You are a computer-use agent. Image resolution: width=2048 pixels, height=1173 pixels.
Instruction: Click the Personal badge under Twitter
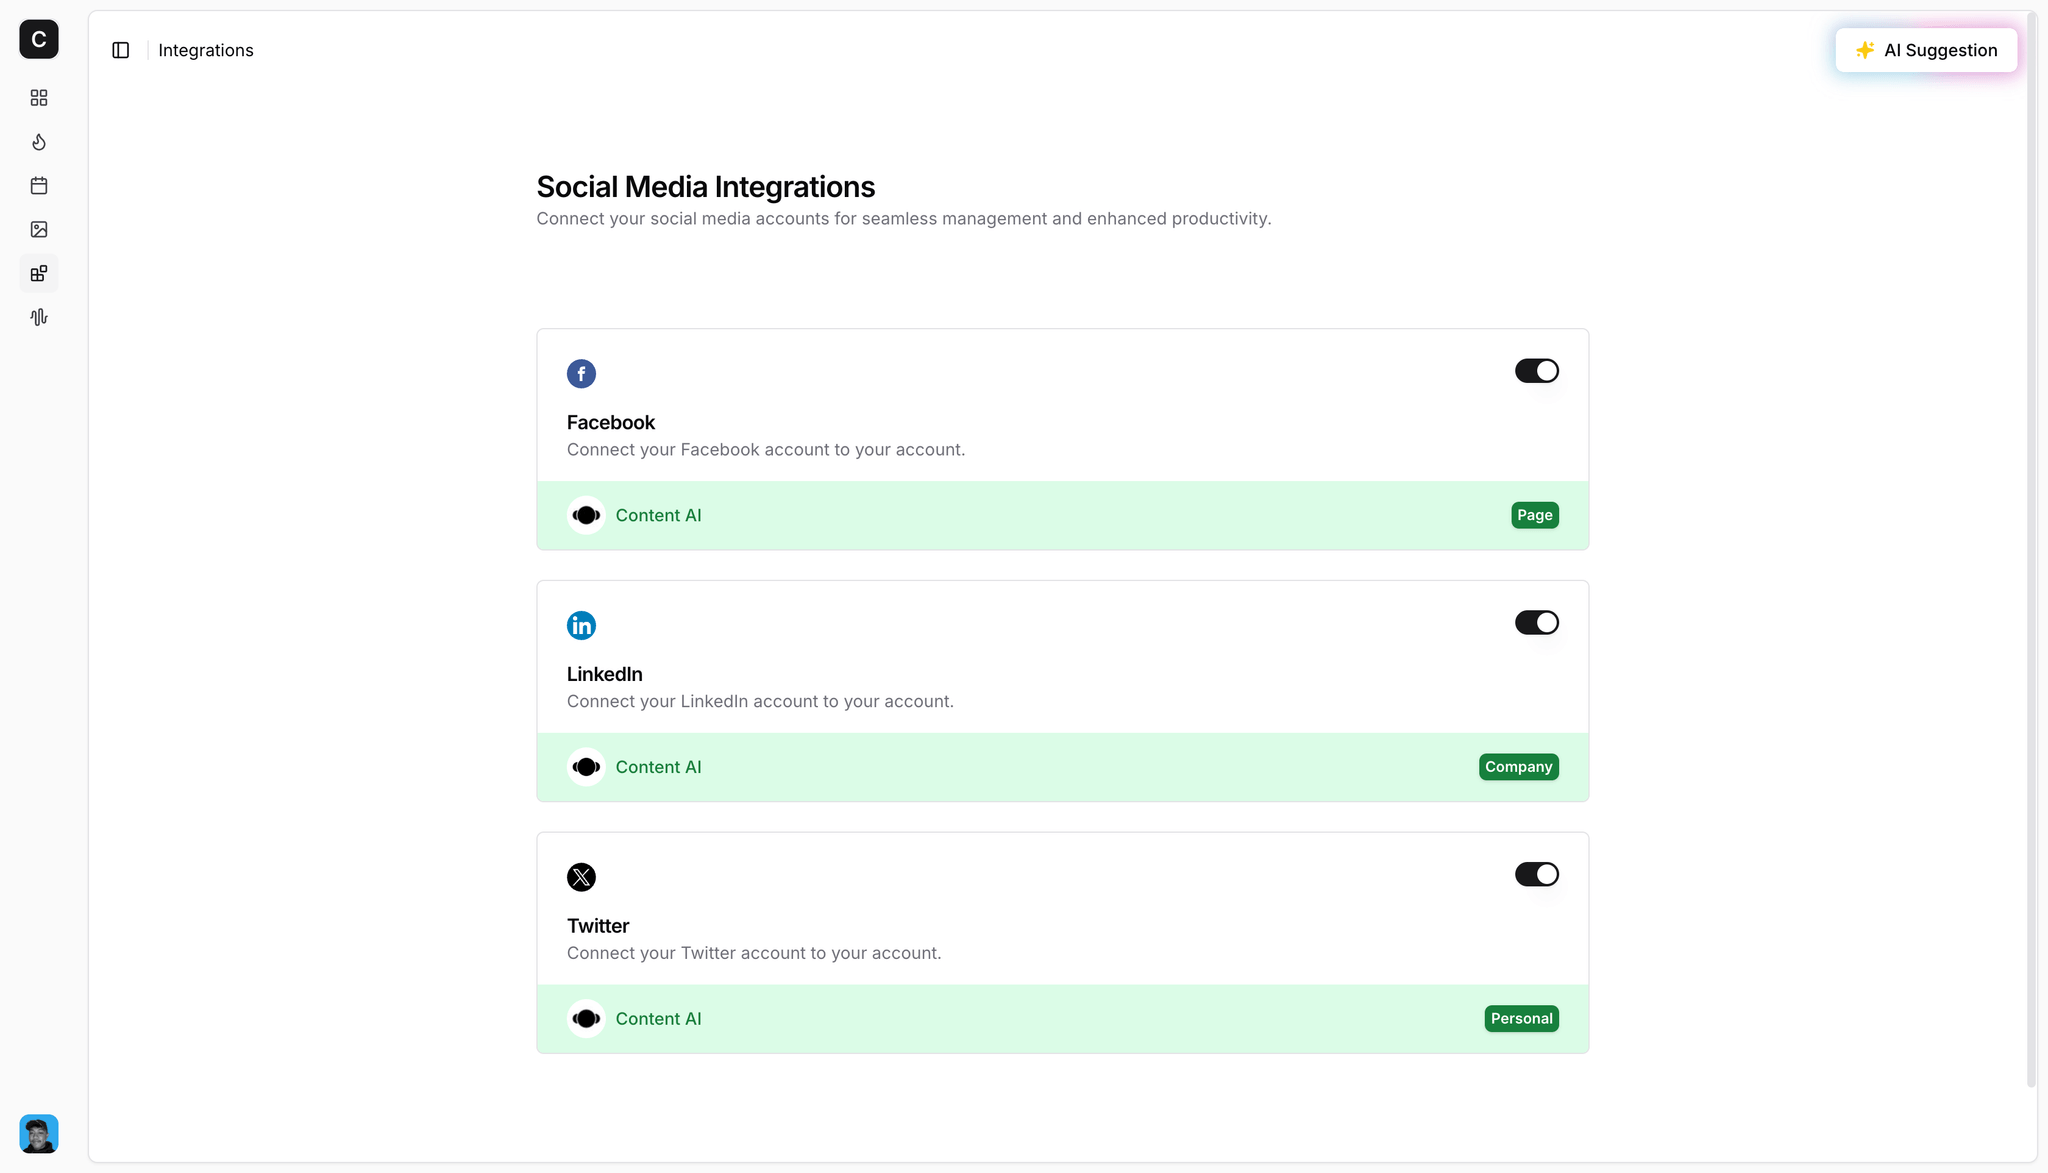tap(1521, 1018)
